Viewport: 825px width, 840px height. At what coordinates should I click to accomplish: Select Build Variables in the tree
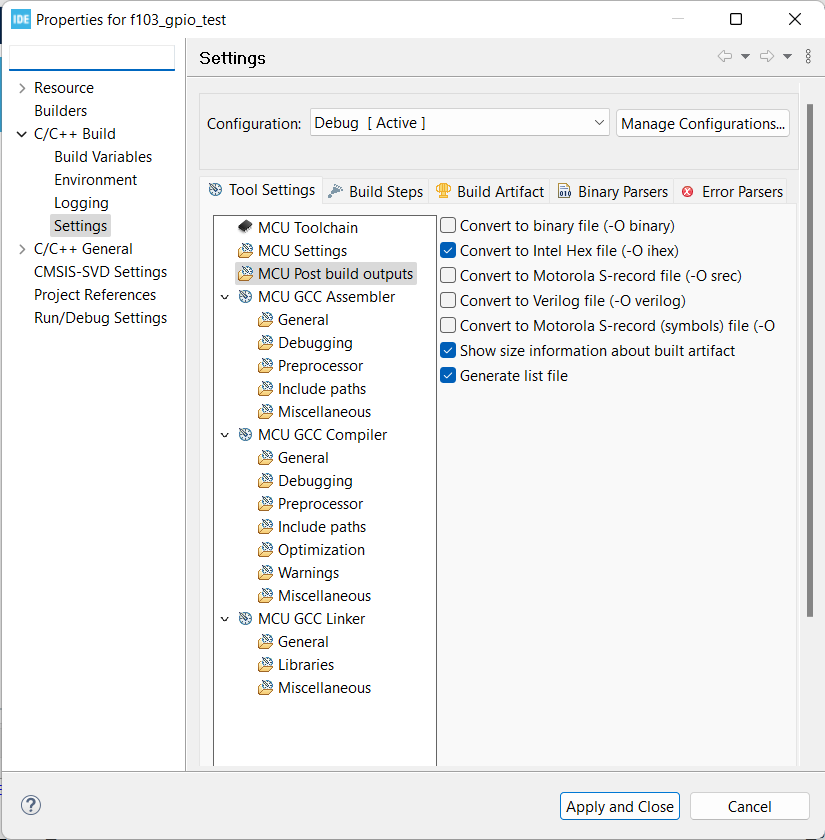(103, 157)
